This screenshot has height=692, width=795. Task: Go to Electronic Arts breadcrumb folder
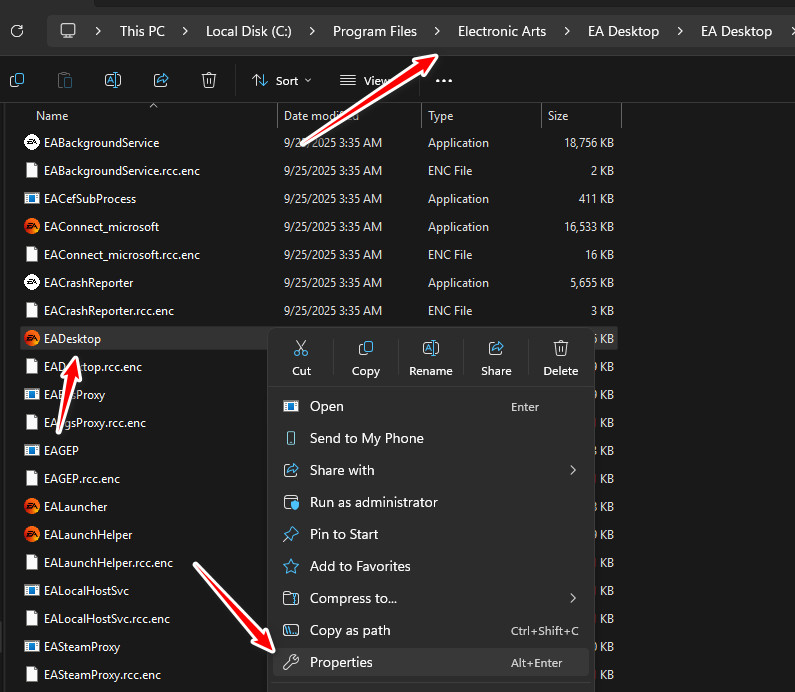502,31
